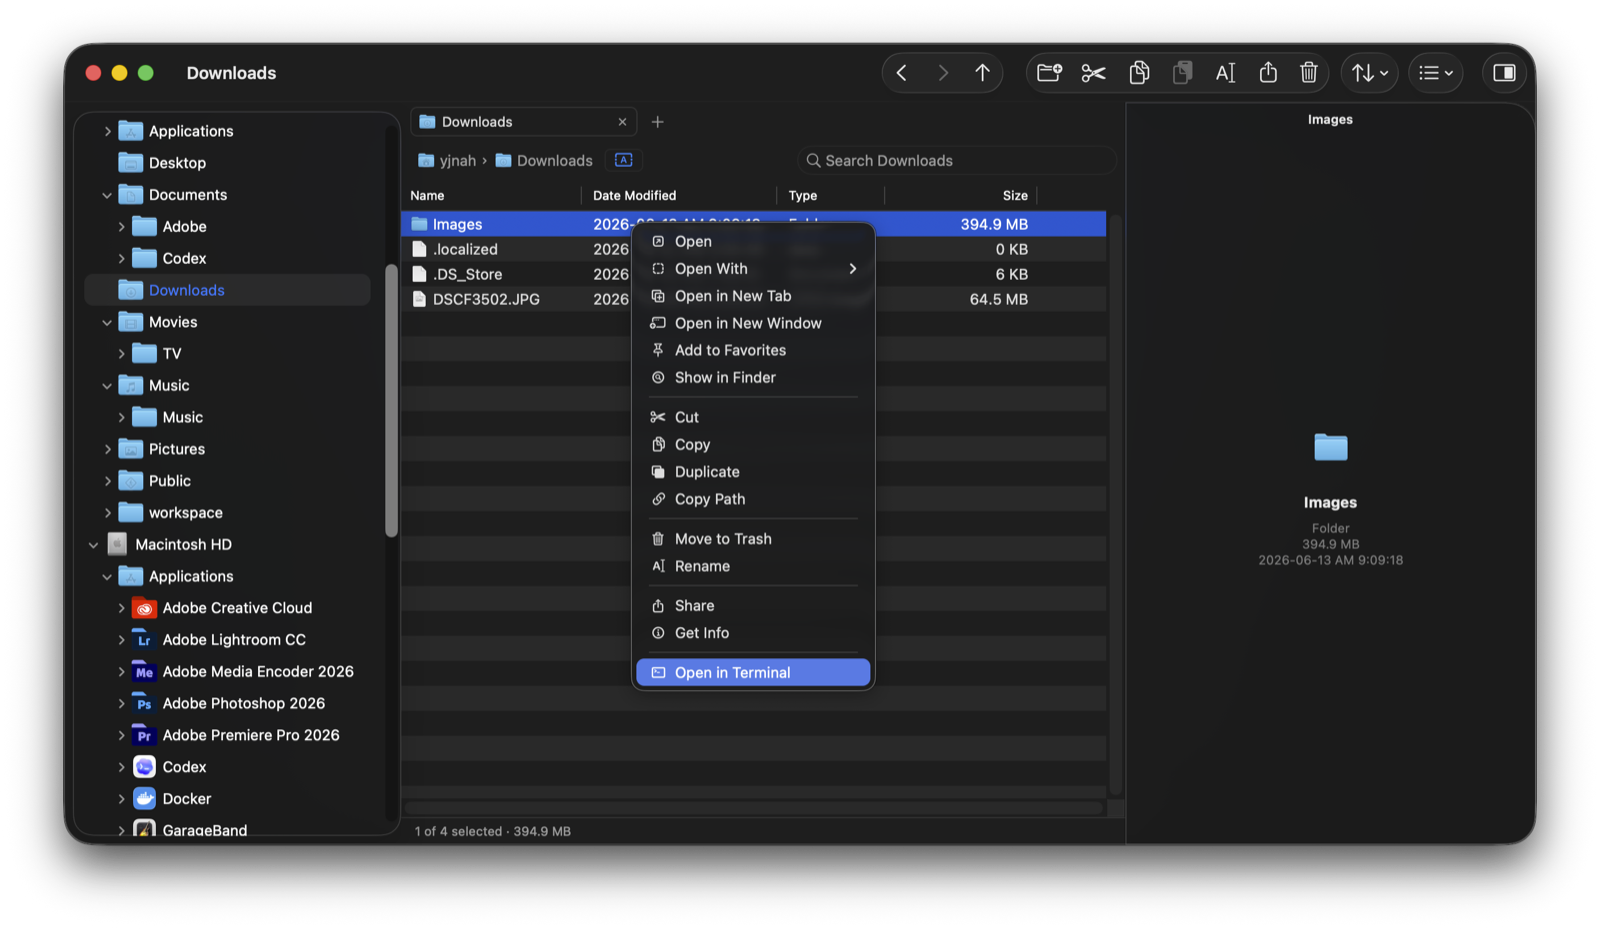Add a new tab with the plus button
The width and height of the screenshot is (1600, 929).
pos(657,122)
